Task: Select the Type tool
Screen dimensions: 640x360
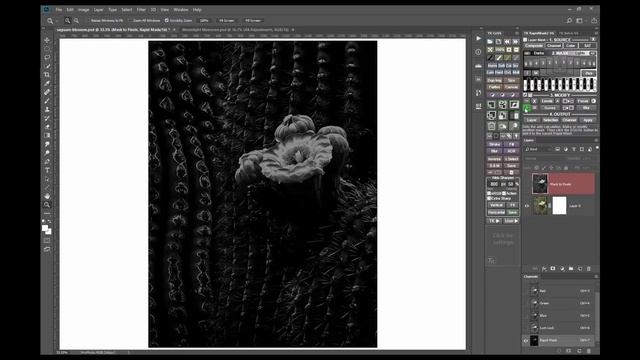Action: point(47,170)
